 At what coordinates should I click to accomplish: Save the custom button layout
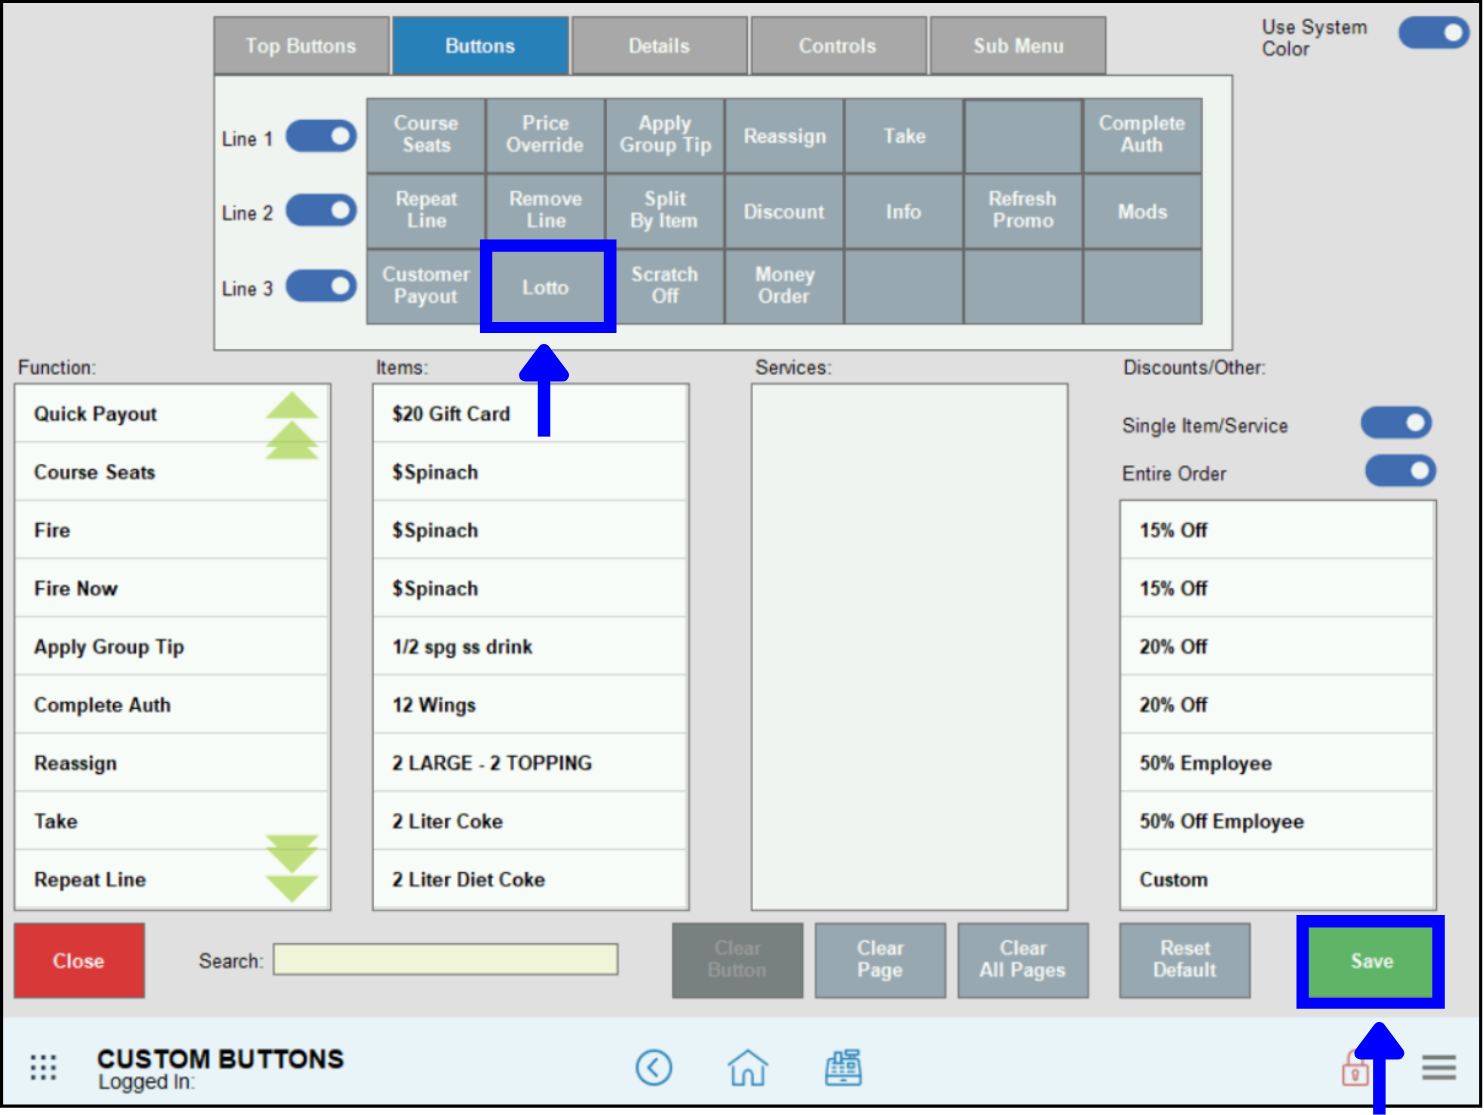pyautogui.click(x=1369, y=961)
